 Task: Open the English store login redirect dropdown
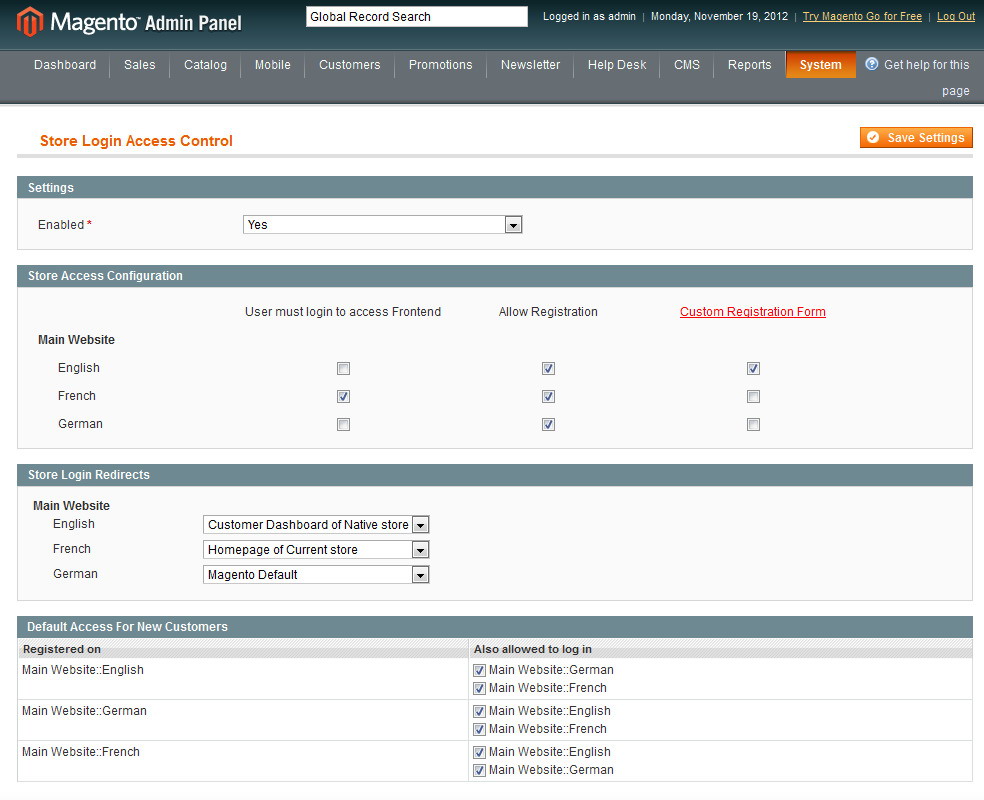point(420,524)
